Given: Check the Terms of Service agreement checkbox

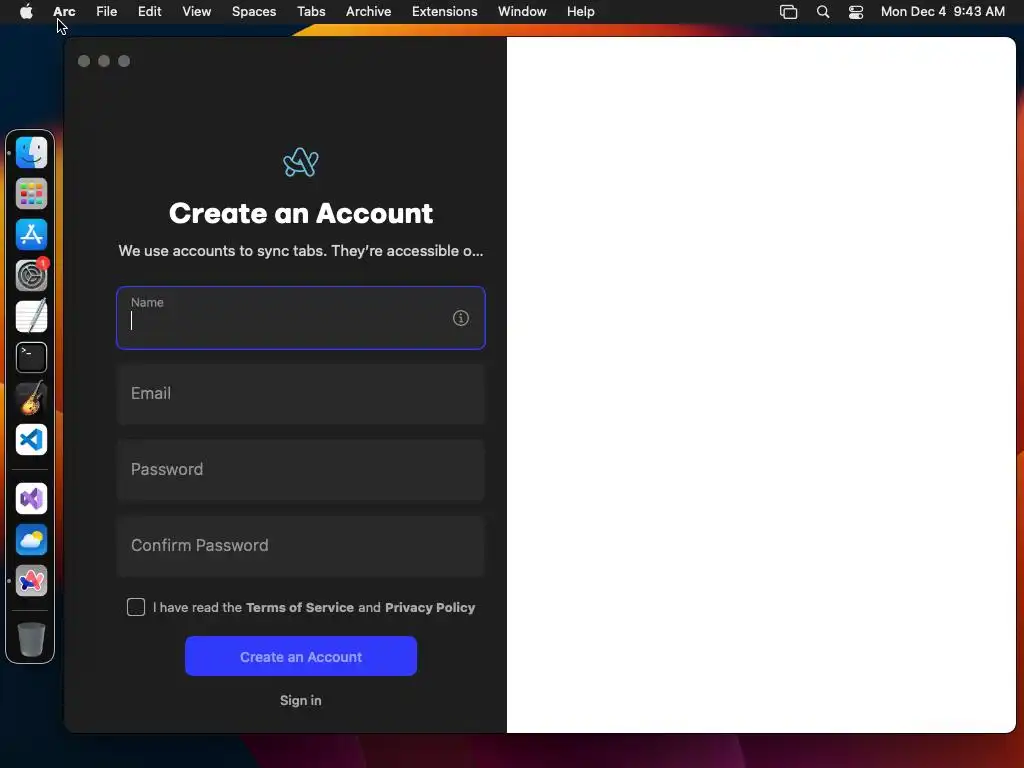Looking at the screenshot, I should pos(136,607).
